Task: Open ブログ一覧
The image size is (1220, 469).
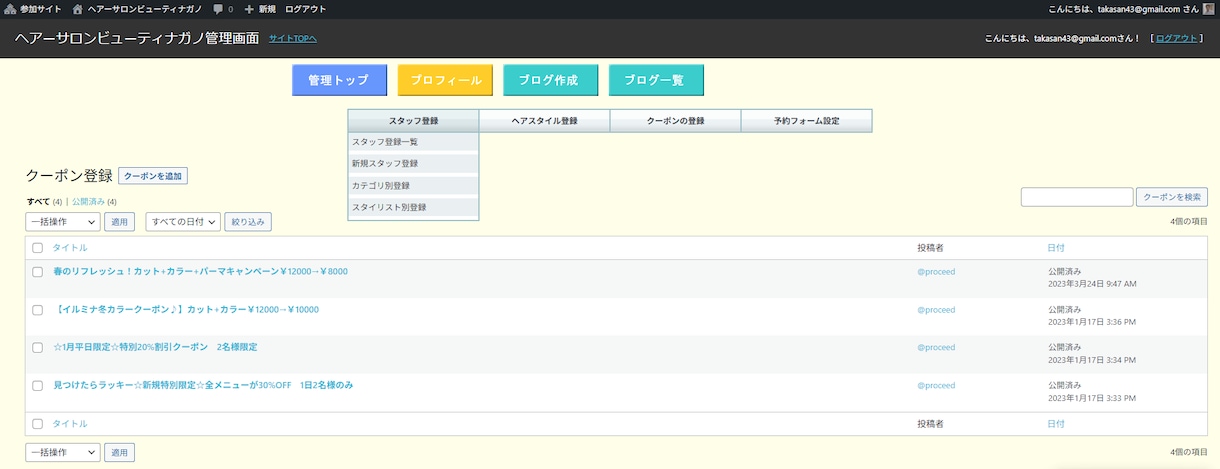Action: (x=656, y=80)
